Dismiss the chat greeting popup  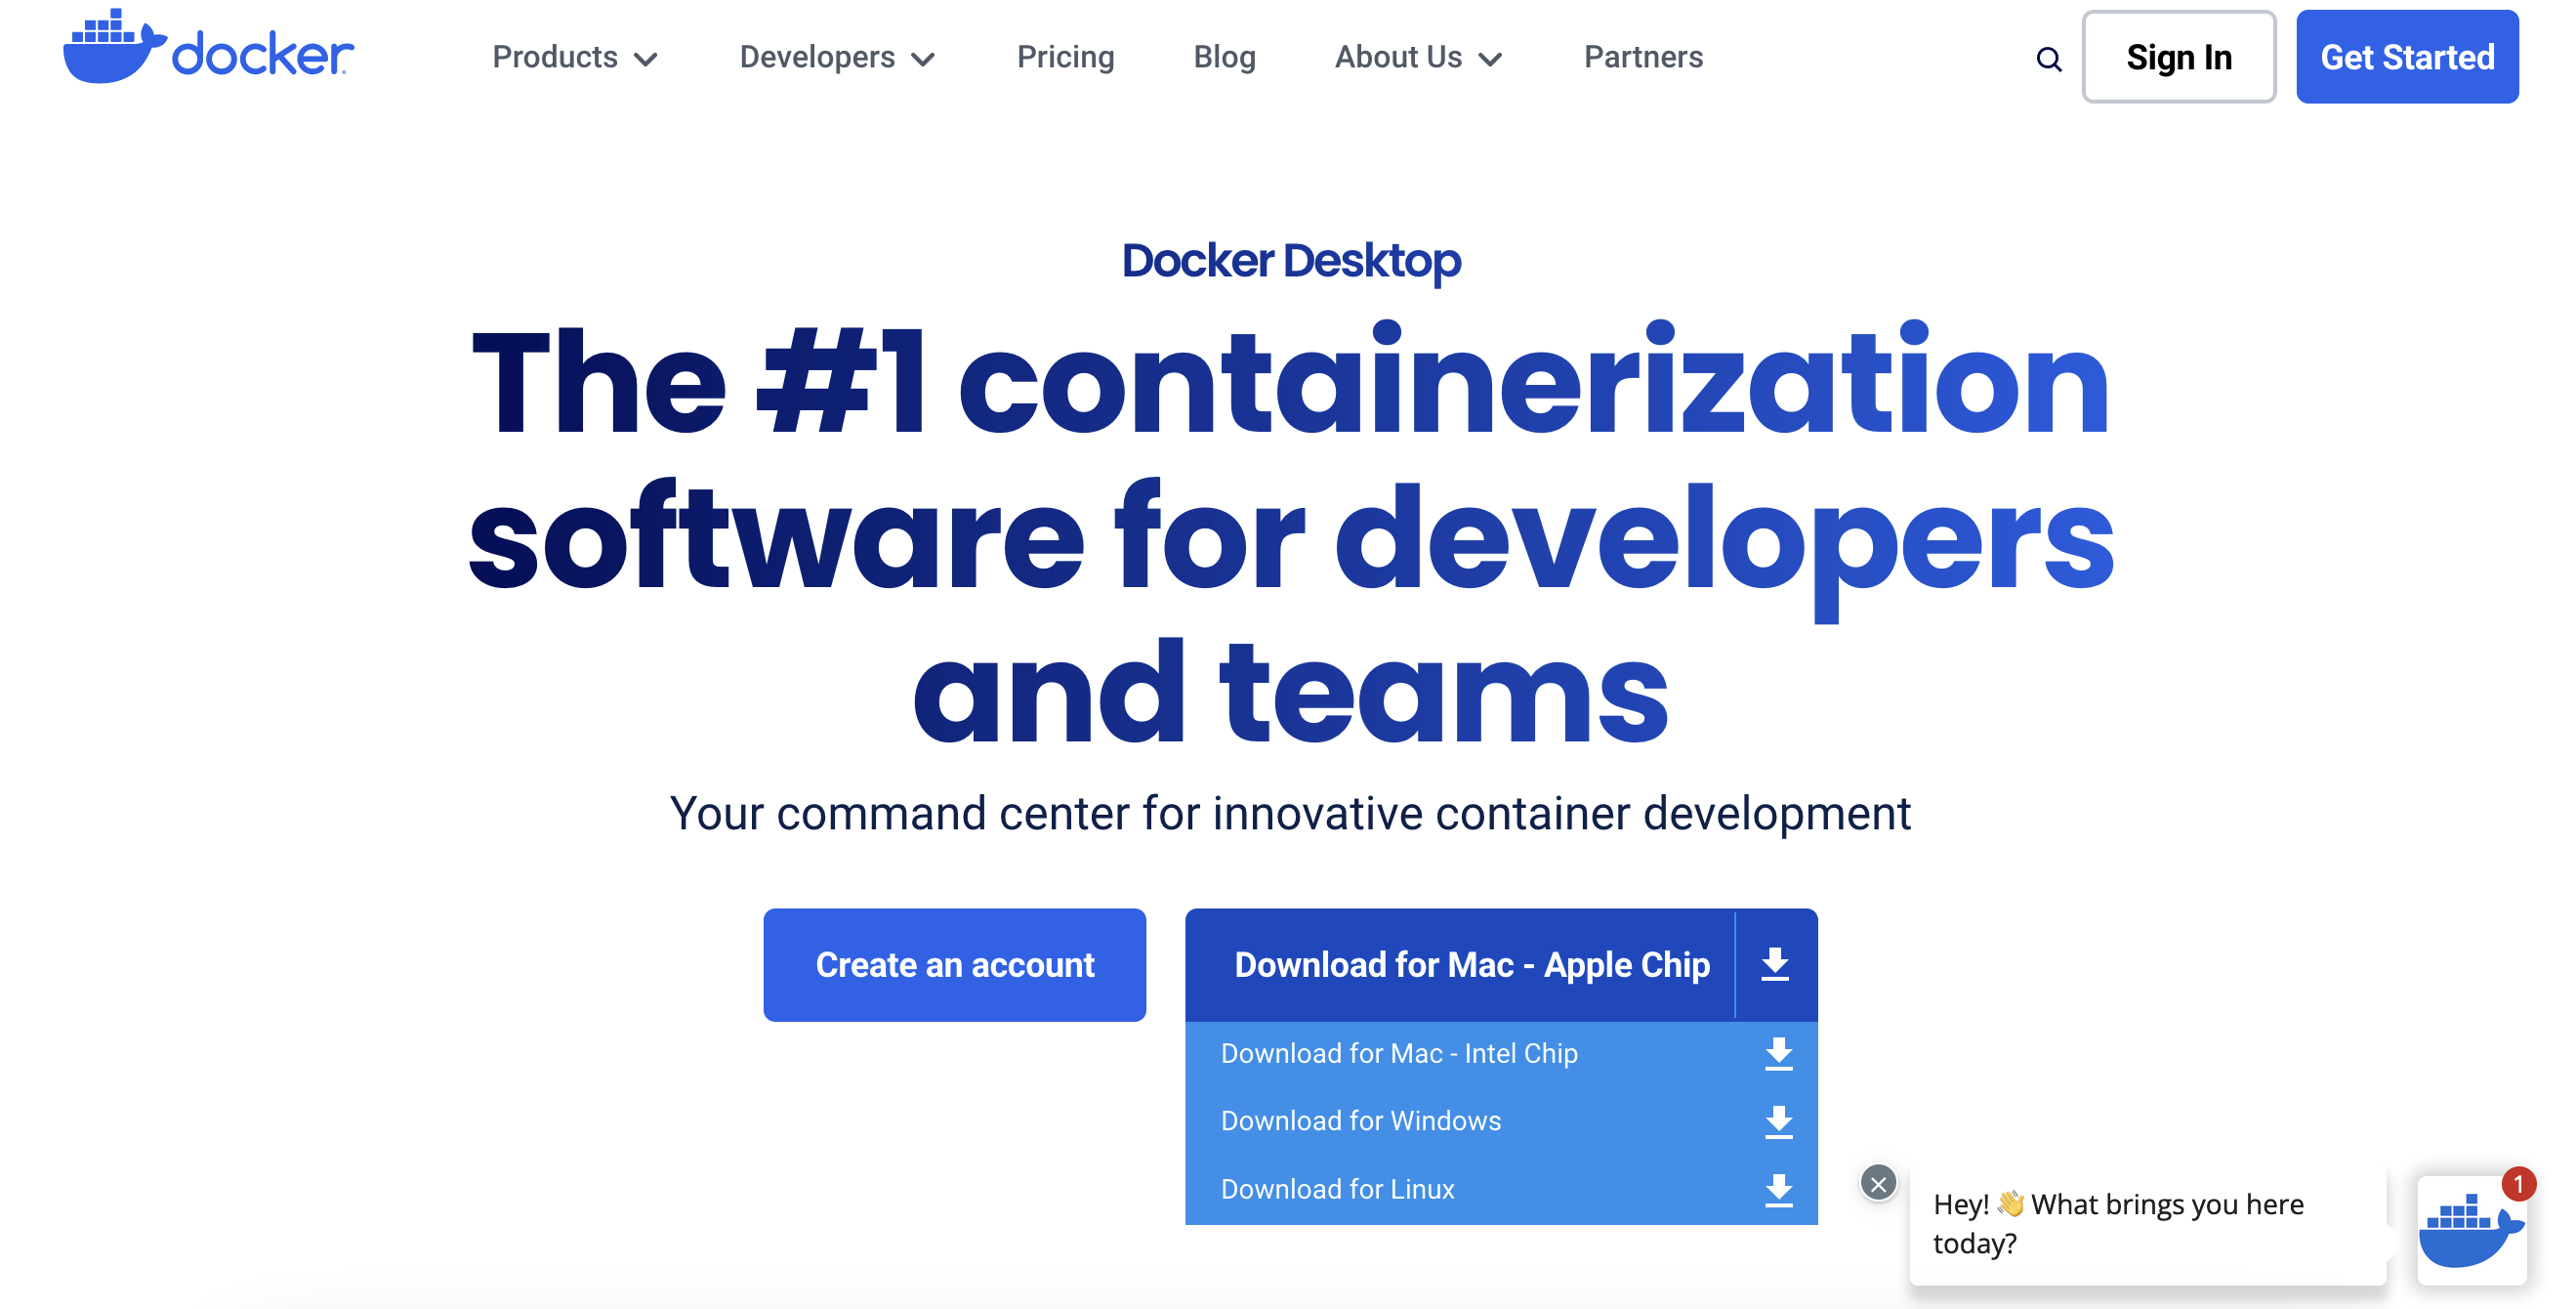click(1878, 1183)
